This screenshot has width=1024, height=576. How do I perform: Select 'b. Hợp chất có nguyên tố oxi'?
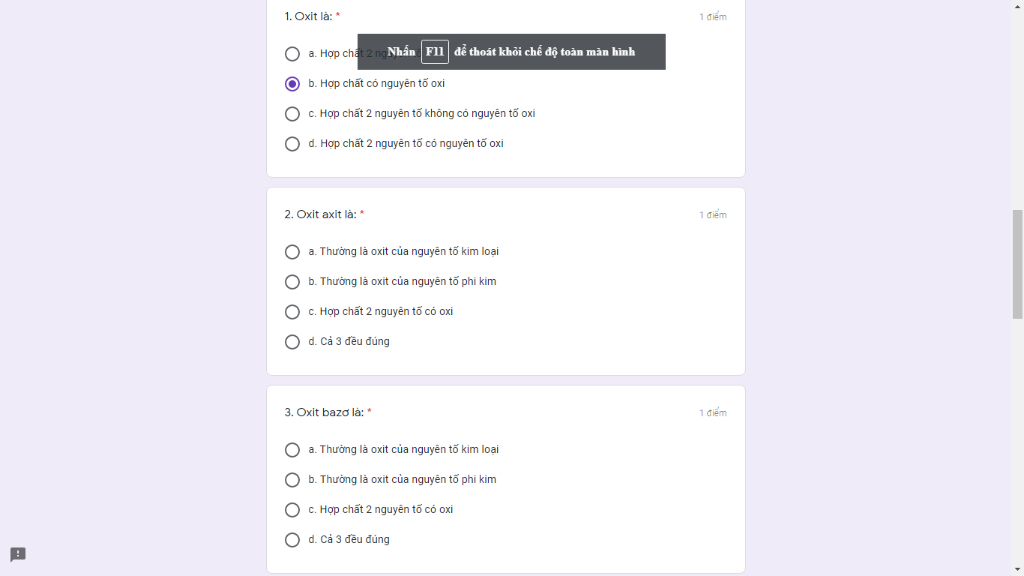tap(292, 84)
